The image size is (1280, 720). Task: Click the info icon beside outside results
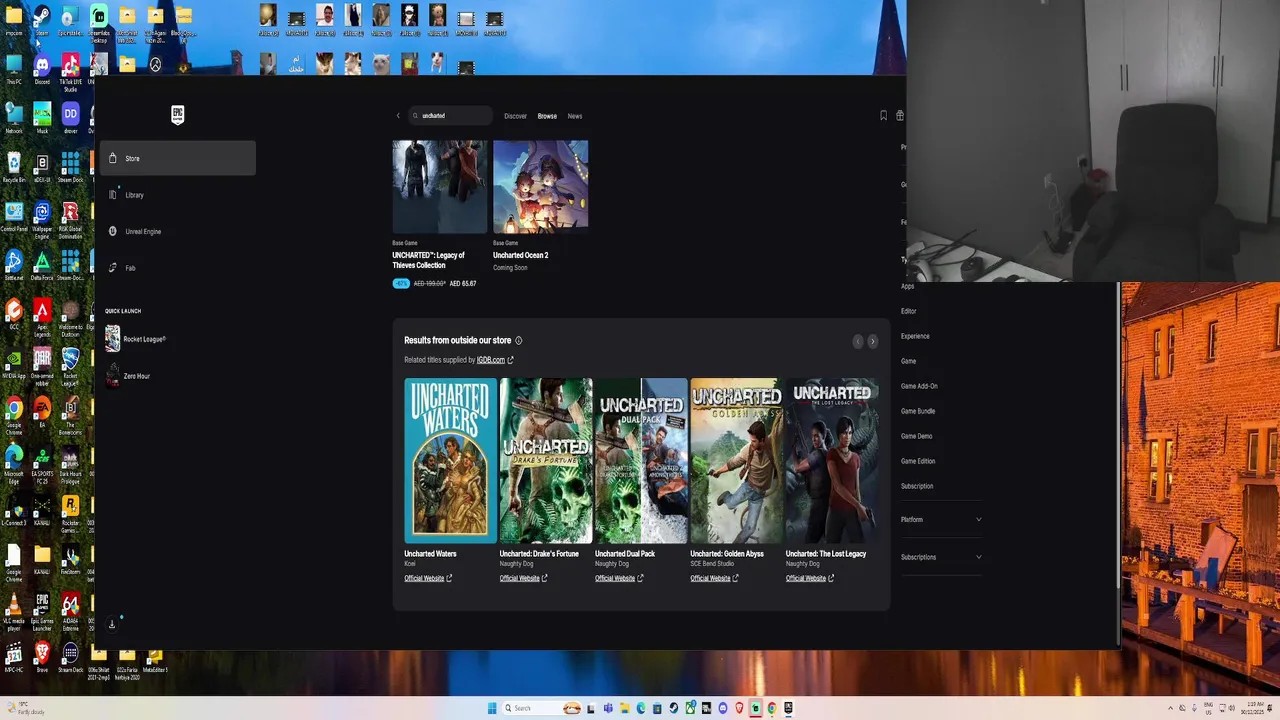[x=518, y=341]
